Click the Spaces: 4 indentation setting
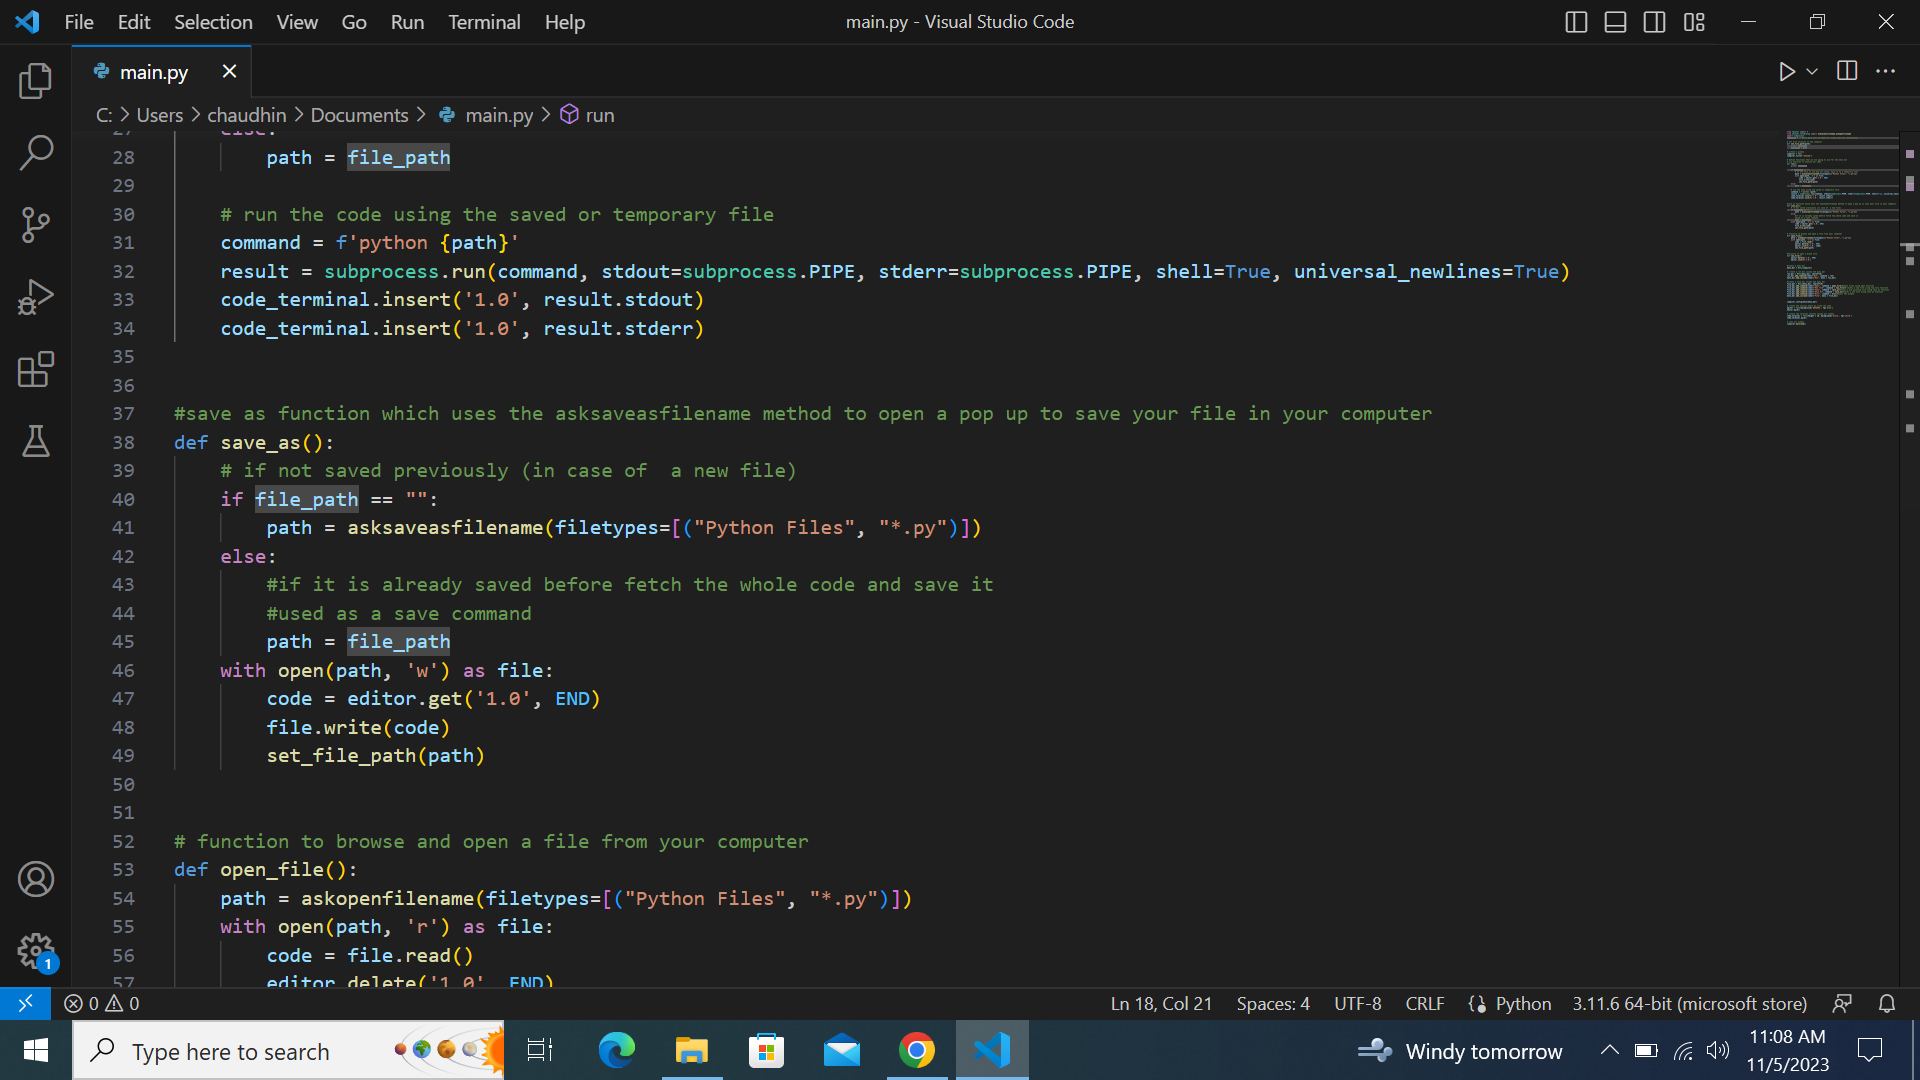The width and height of the screenshot is (1920, 1080). [1272, 1003]
